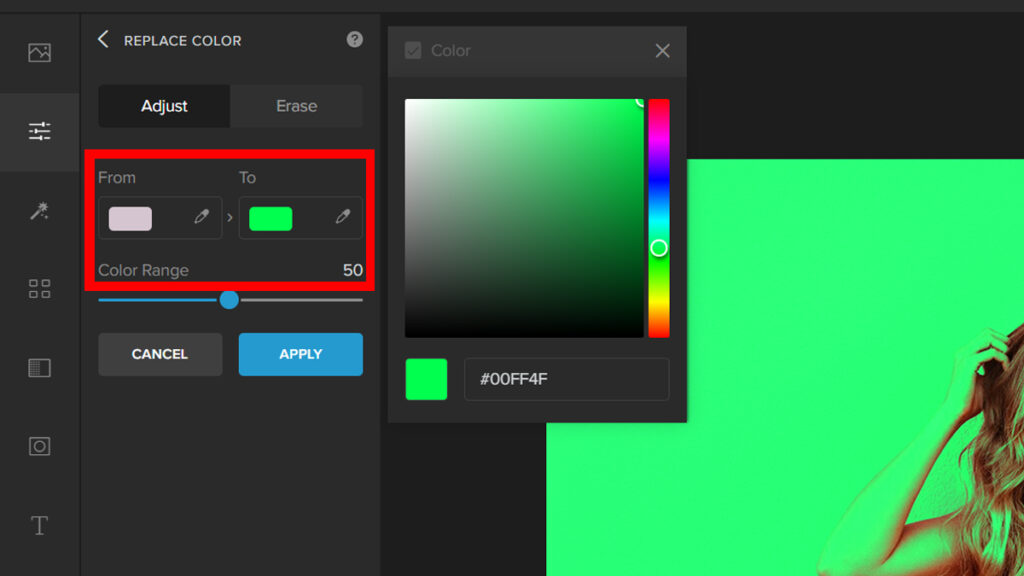
Task: Open the Elements grid icon in sidebar
Action: tap(40, 289)
